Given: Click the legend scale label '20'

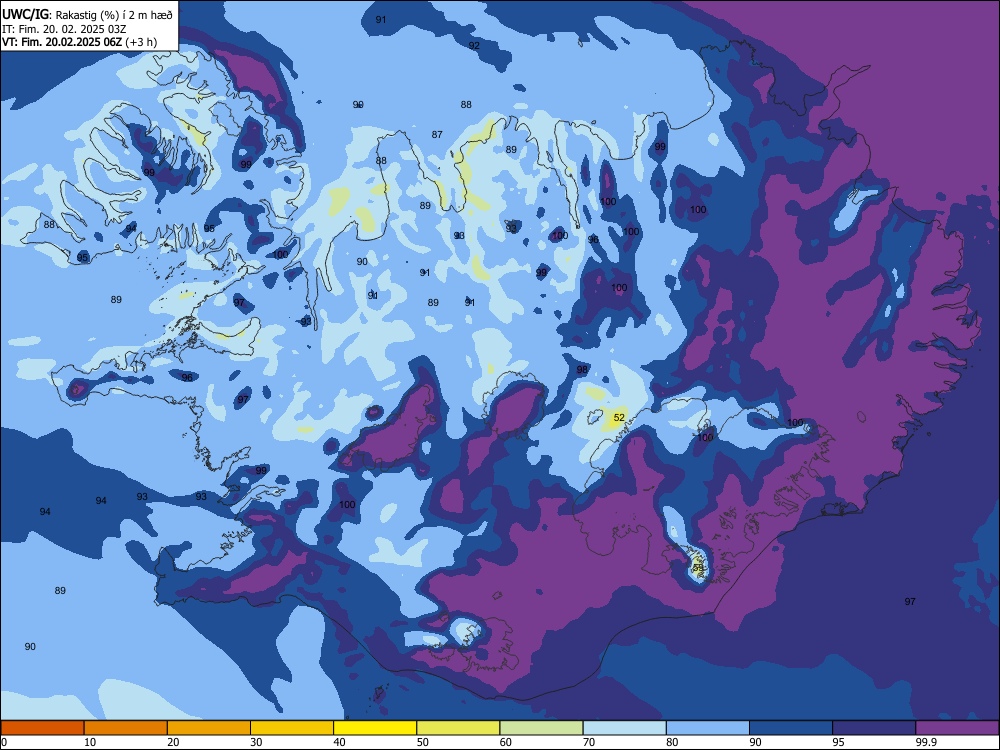Looking at the screenshot, I should pos(173,742).
